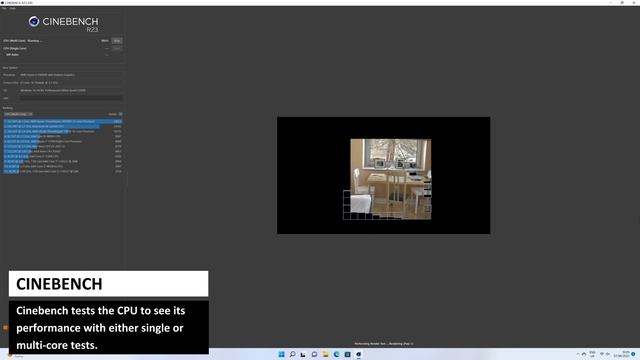Open the File menu
Image resolution: width=640 pixels, height=360 pixels.
4,8
